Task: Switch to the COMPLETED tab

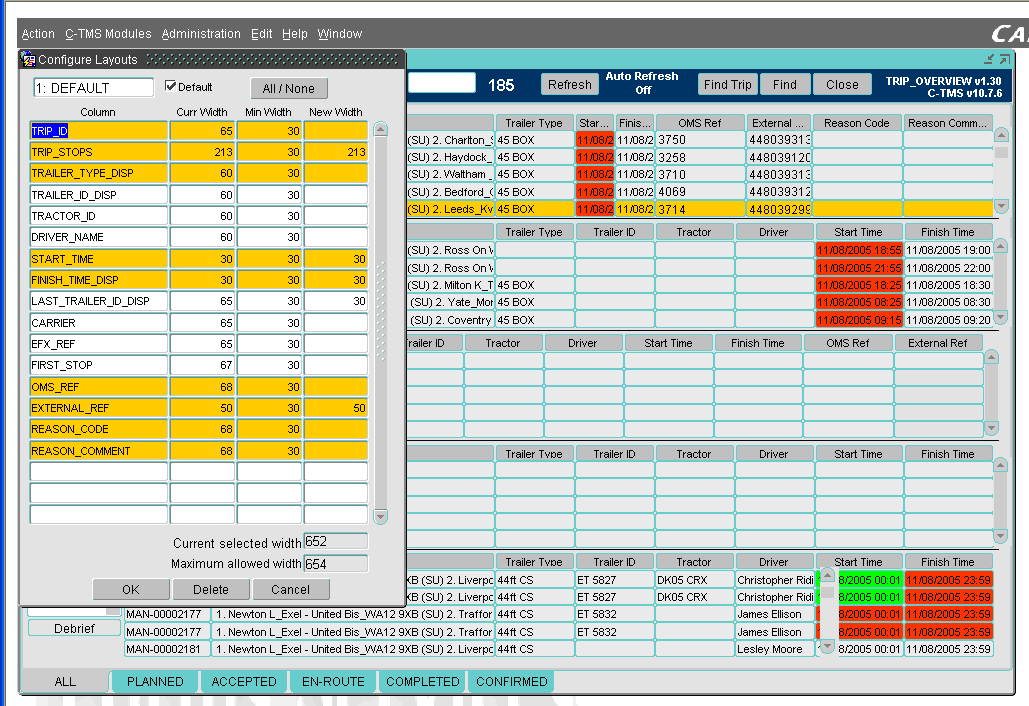Action: click(423, 681)
